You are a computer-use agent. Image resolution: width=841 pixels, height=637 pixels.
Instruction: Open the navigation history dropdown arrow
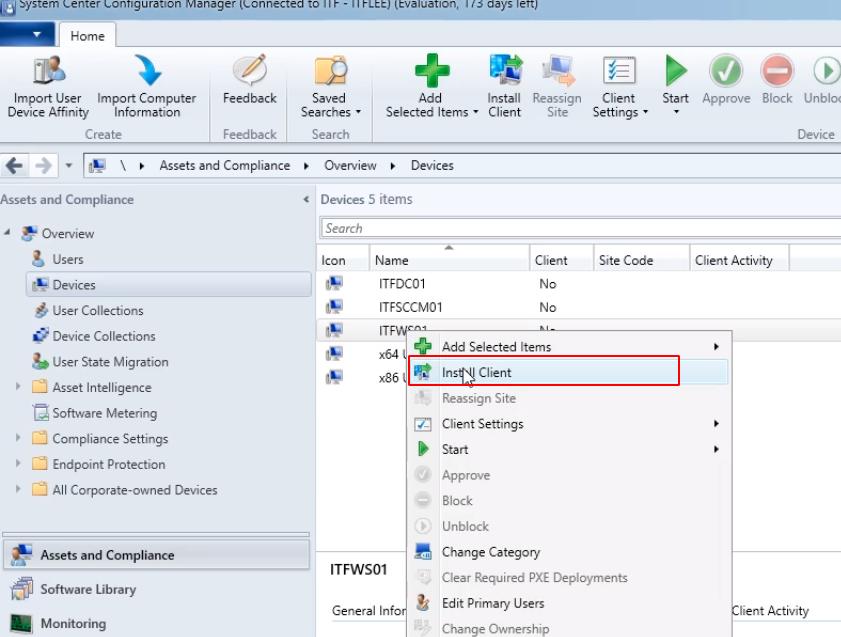click(69, 166)
